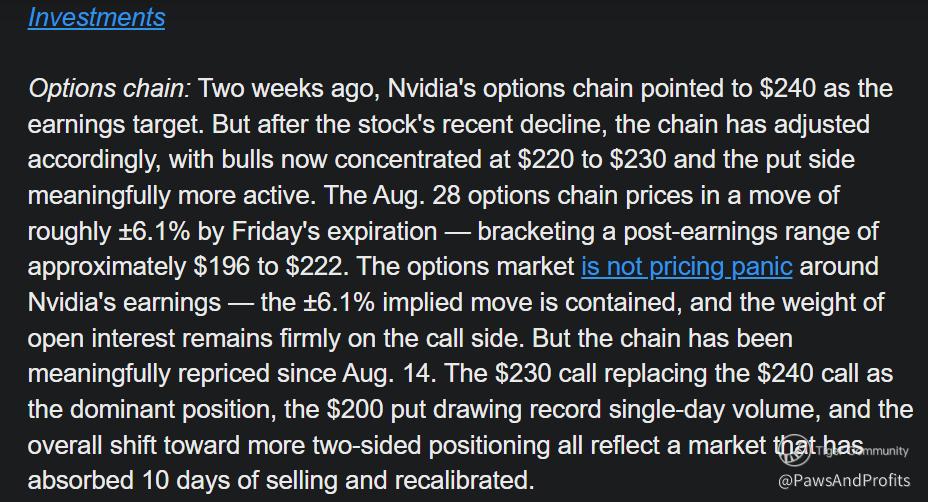Click the Tiger Community watermark text
This screenshot has width=928, height=502.
[x=860, y=451]
